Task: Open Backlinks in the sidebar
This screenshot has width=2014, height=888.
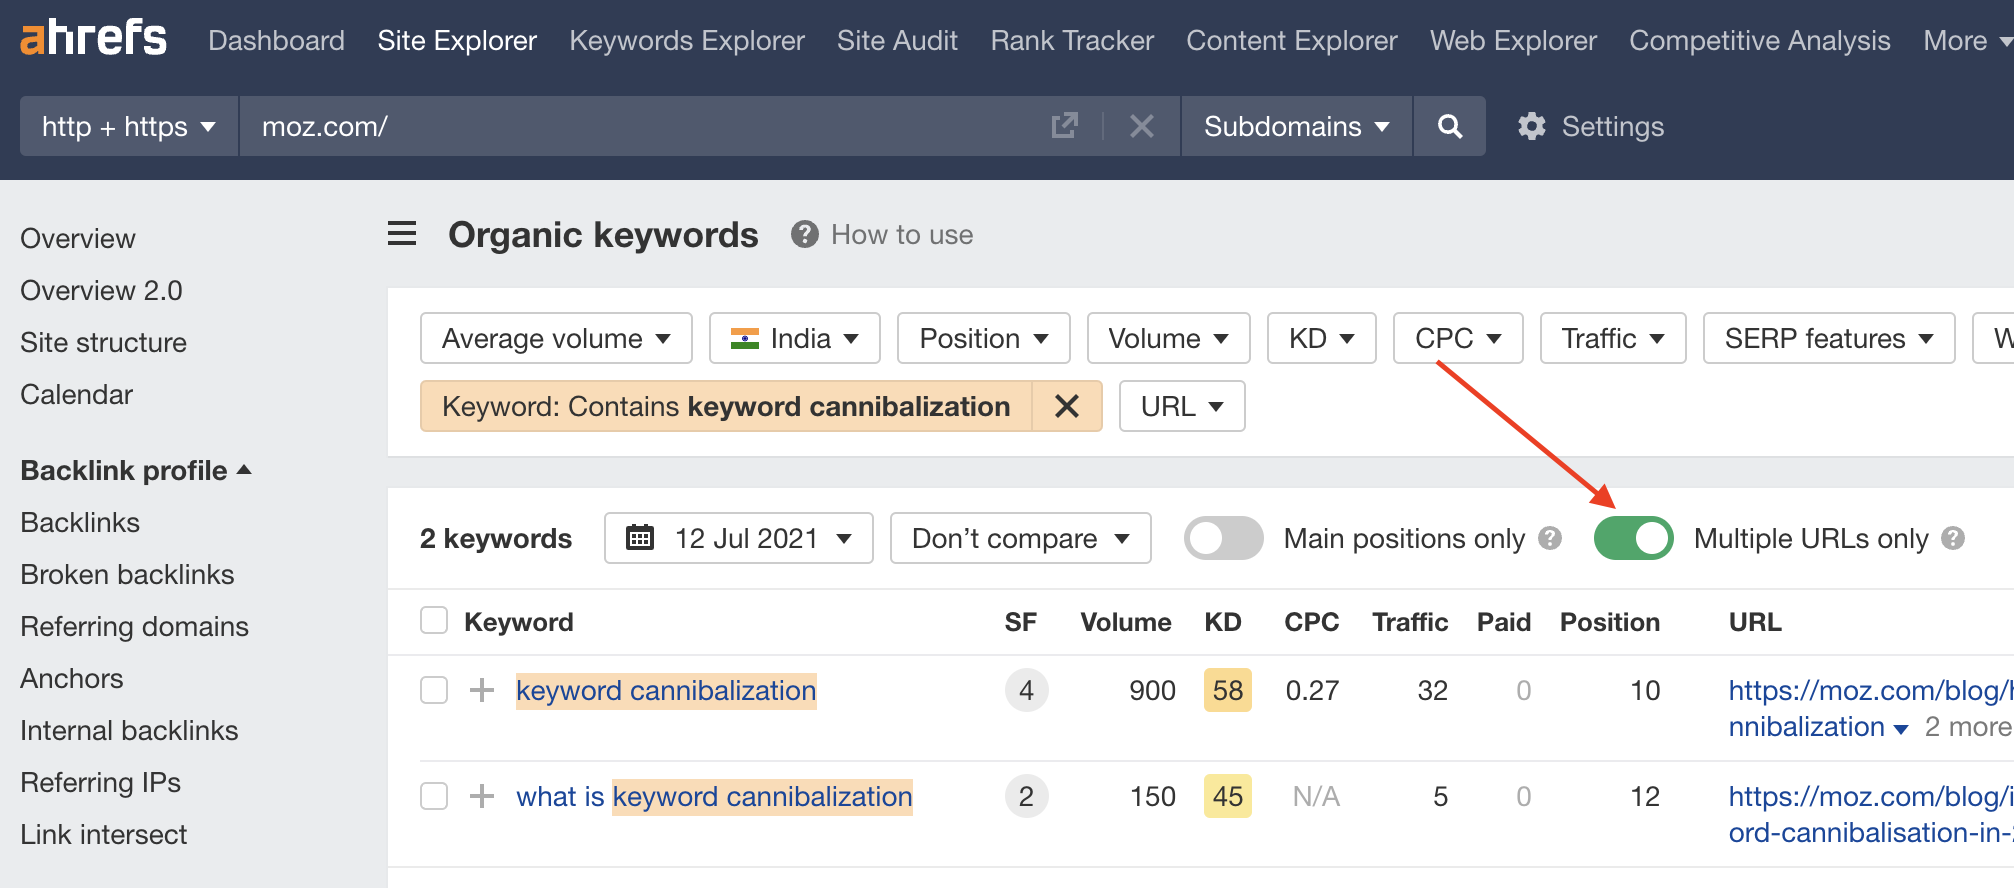Action: [80, 522]
